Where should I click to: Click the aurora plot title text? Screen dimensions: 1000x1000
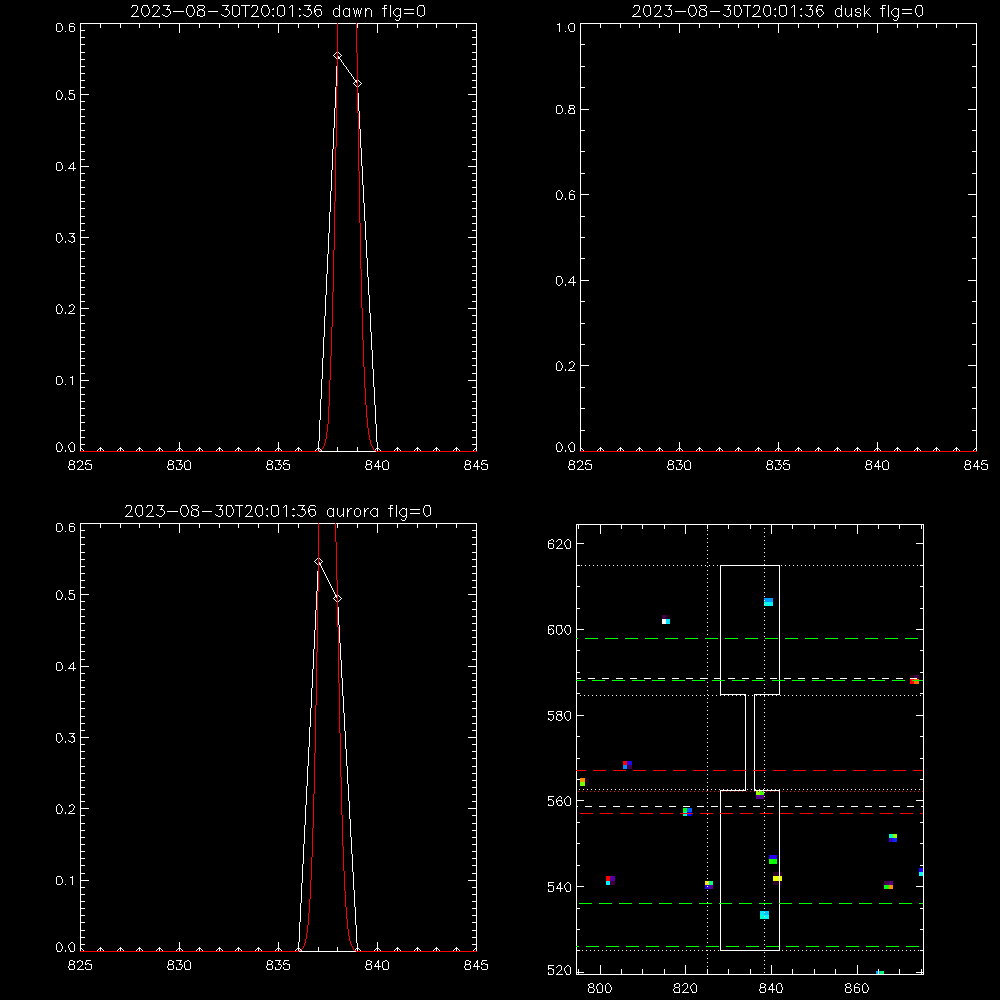[x=278, y=511]
